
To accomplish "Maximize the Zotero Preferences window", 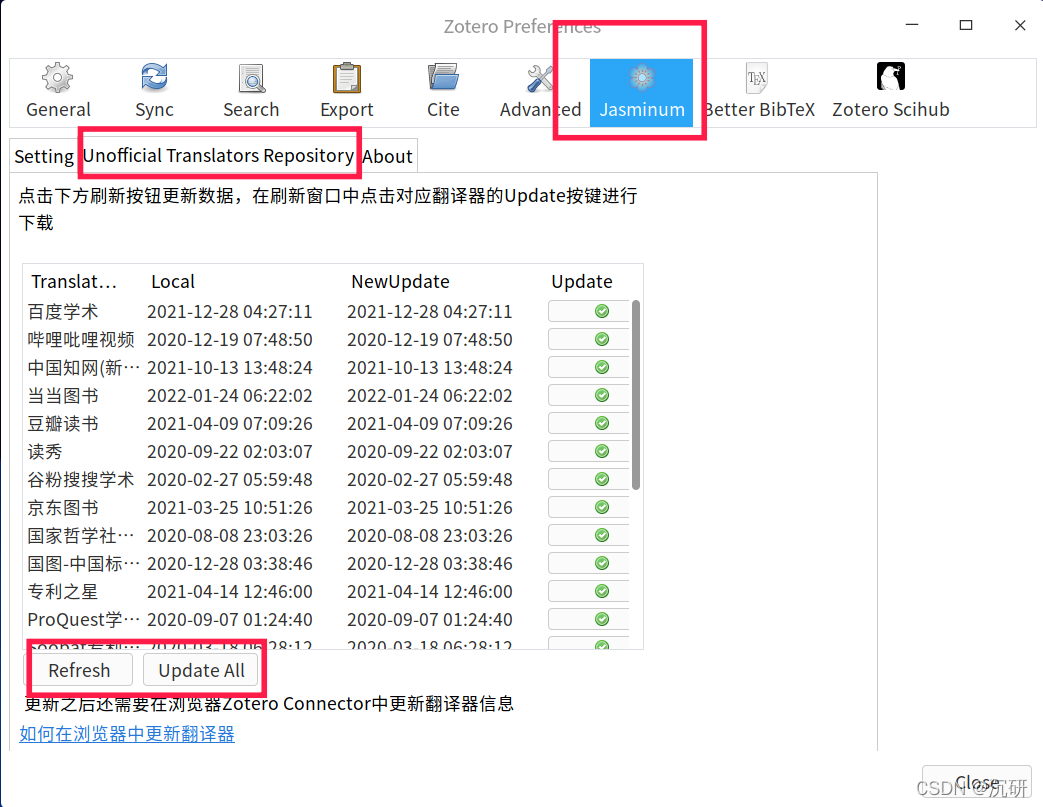I will tap(966, 25).
